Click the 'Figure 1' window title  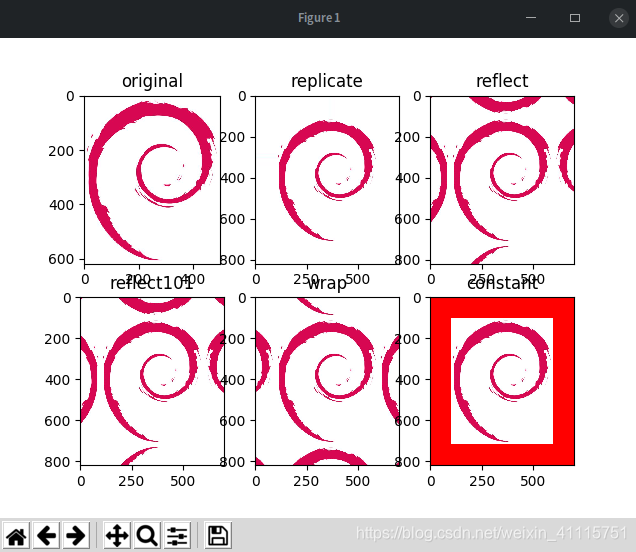319,18
